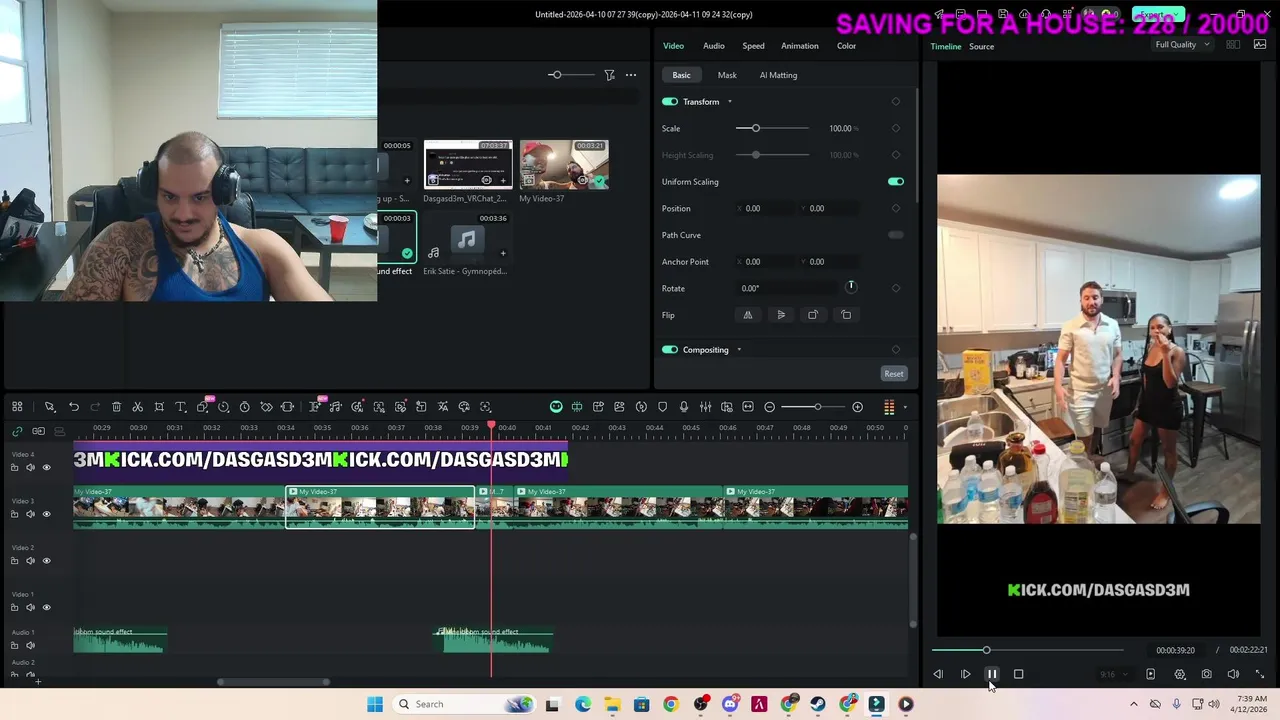Click the green Export button
The image size is (1280, 720).
pos(1158,15)
